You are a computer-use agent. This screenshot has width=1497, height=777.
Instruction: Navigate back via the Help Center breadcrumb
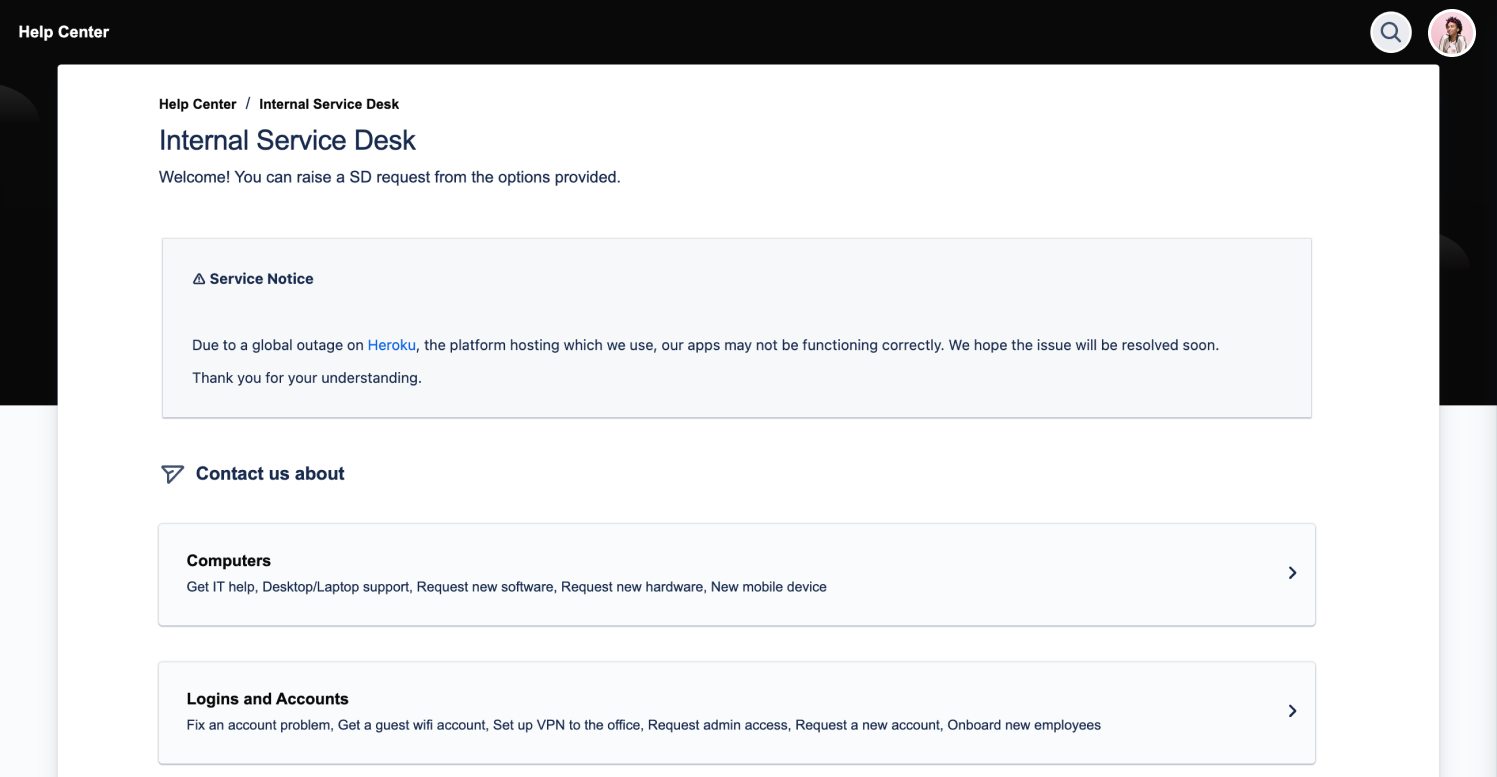click(197, 104)
